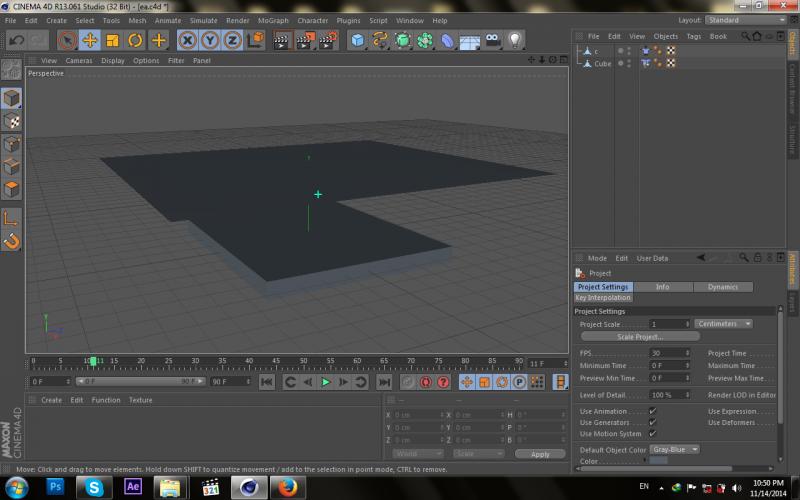Open the MoGraph menu
The height and width of the screenshot is (500, 800).
point(273,20)
